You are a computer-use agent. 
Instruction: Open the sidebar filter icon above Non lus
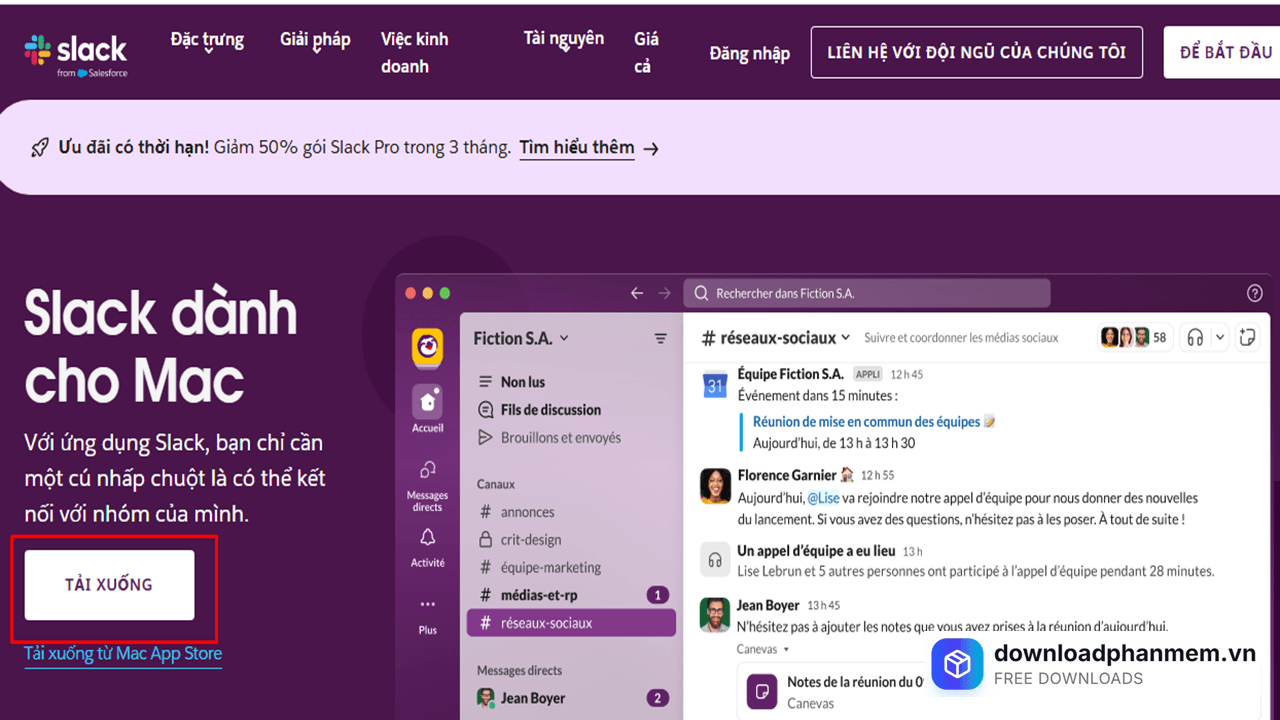(x=660, y=338)
